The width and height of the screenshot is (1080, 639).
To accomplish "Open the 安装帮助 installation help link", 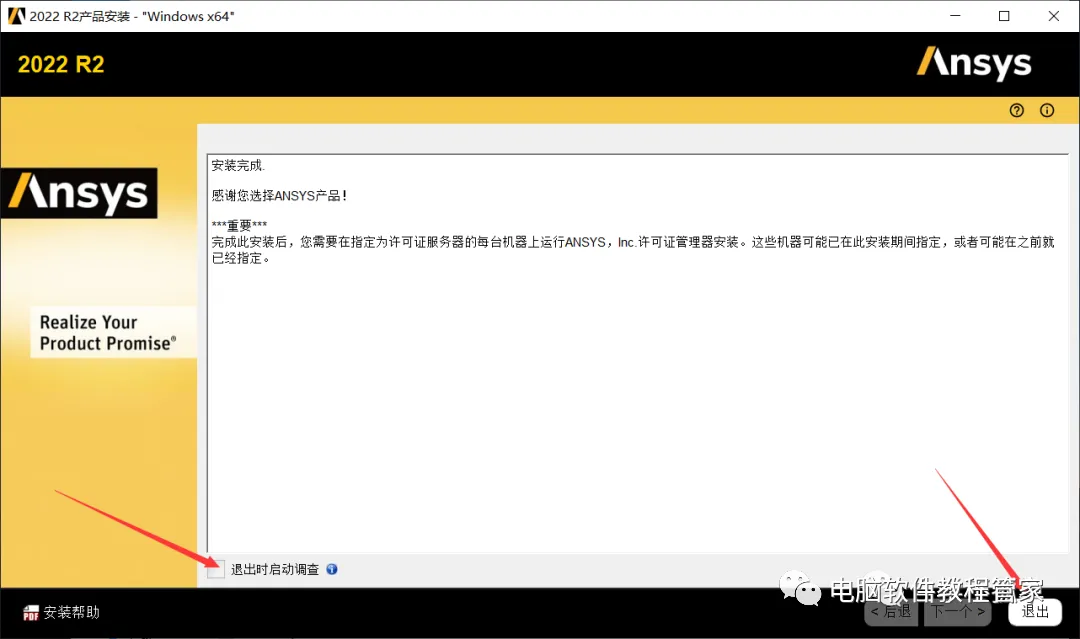I will click(72, 612).
